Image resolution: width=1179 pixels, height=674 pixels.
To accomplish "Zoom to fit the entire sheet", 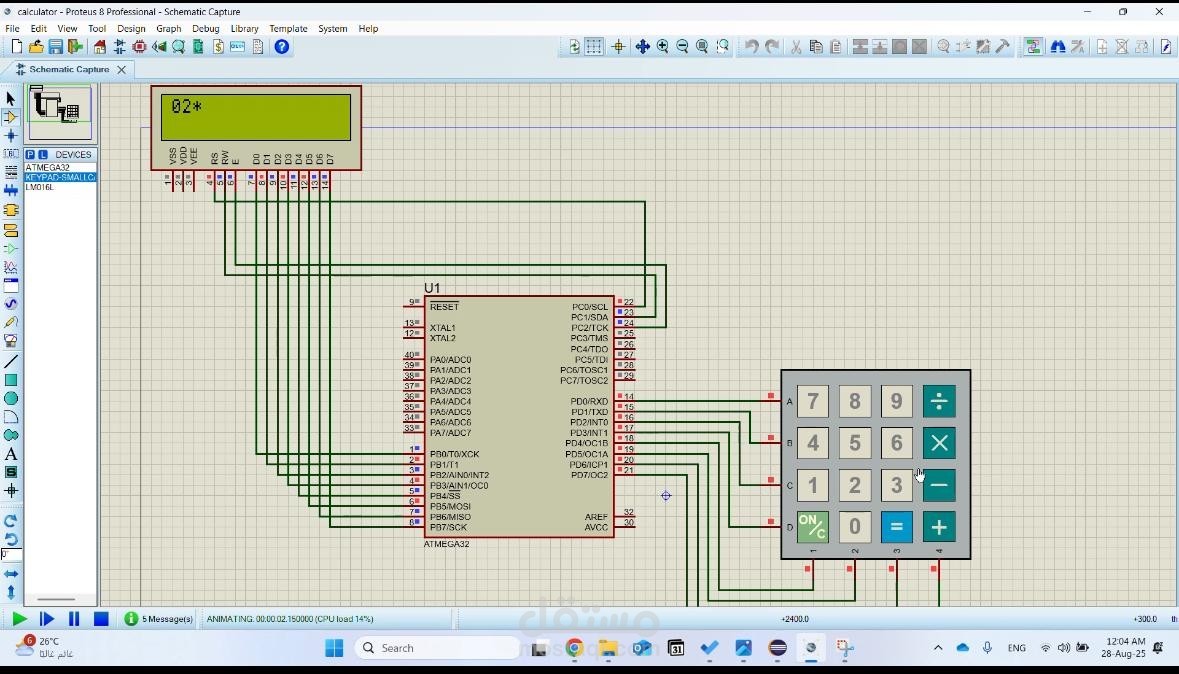I will (x=702, y=47).
